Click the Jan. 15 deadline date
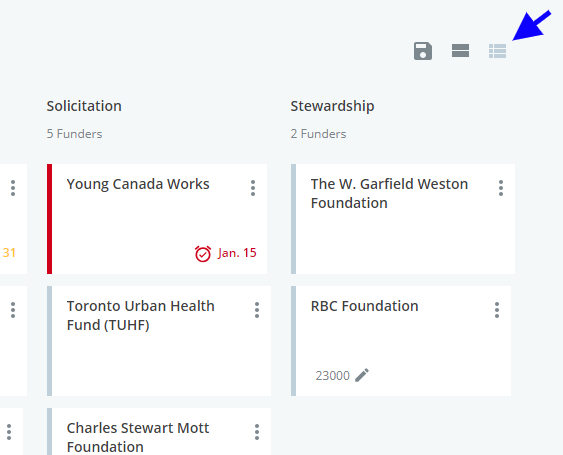 pyautogui.click(x=237, y=253)
